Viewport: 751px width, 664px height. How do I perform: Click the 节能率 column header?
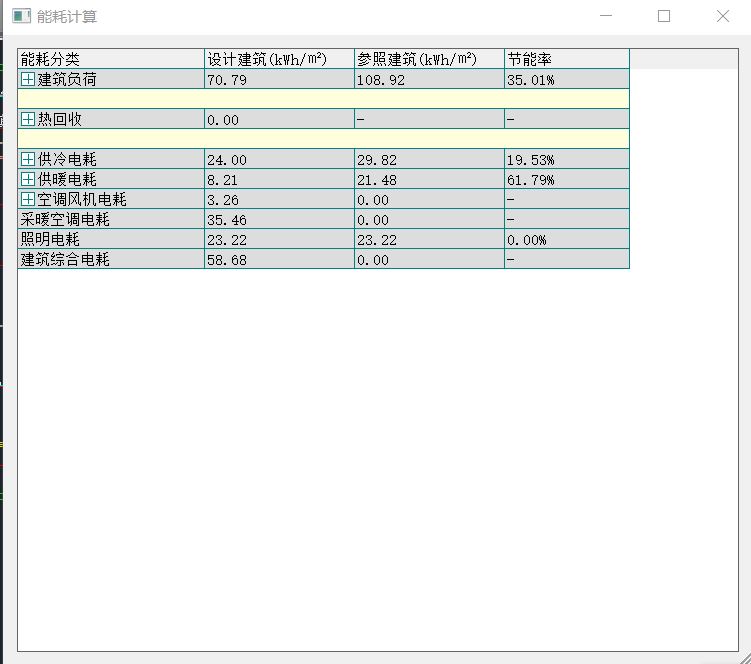[566, 59]
